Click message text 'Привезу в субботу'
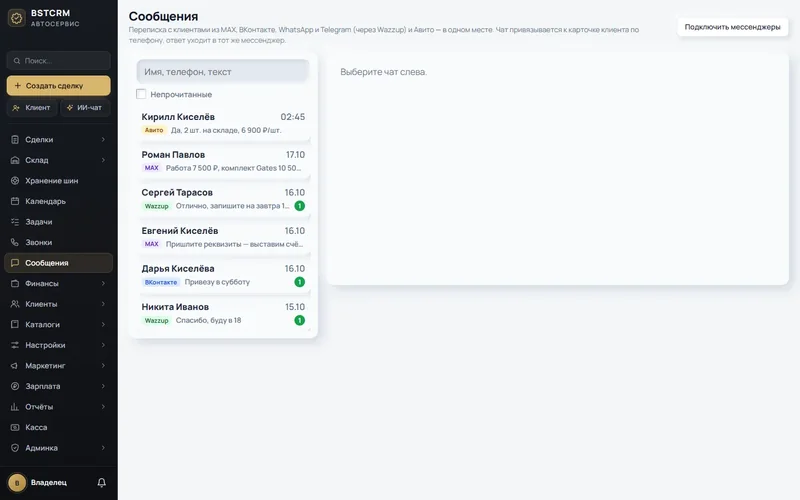800x500 pixels. point(217,282)
